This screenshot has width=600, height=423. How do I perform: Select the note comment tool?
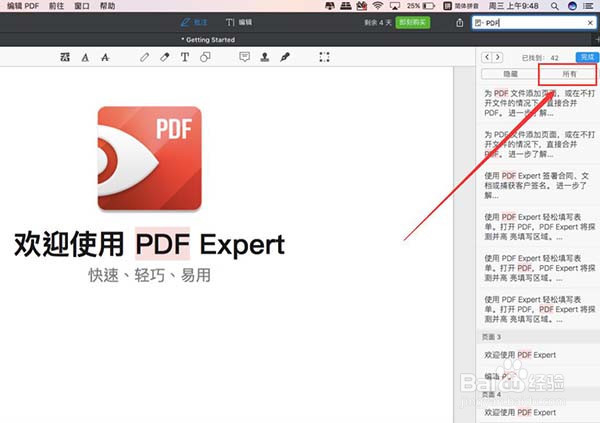coord(245,57)
